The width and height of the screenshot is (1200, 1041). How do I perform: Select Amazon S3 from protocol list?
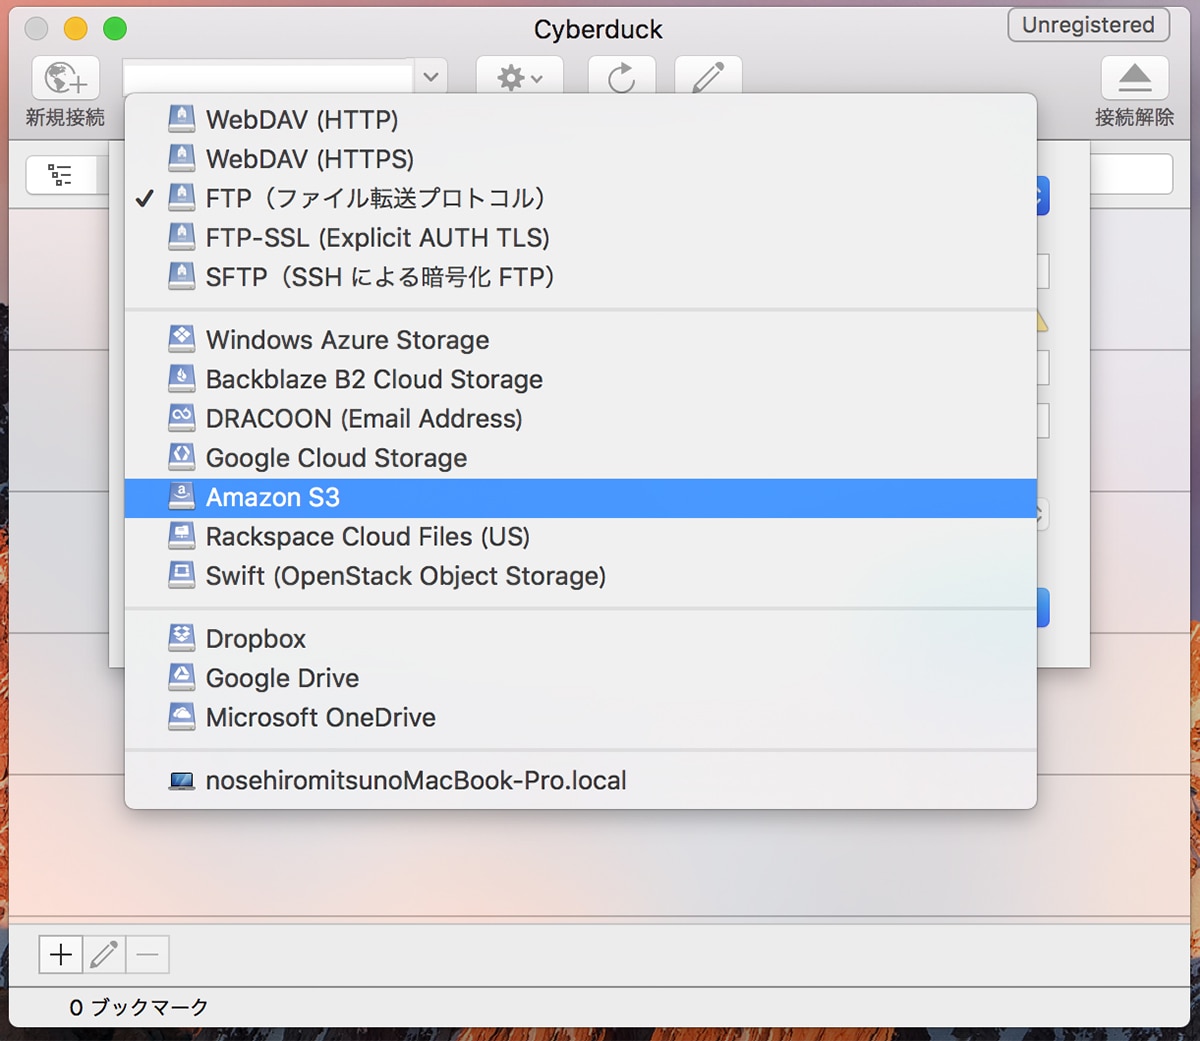(x=272, y=498)
